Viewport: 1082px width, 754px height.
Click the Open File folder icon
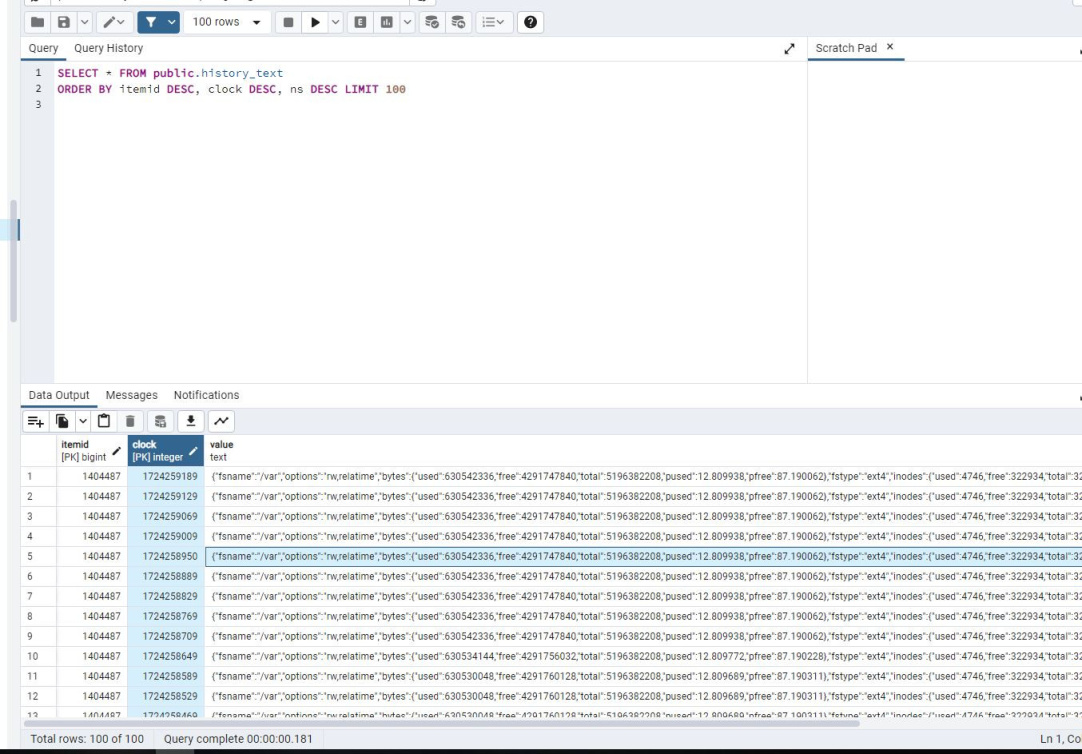38,21
